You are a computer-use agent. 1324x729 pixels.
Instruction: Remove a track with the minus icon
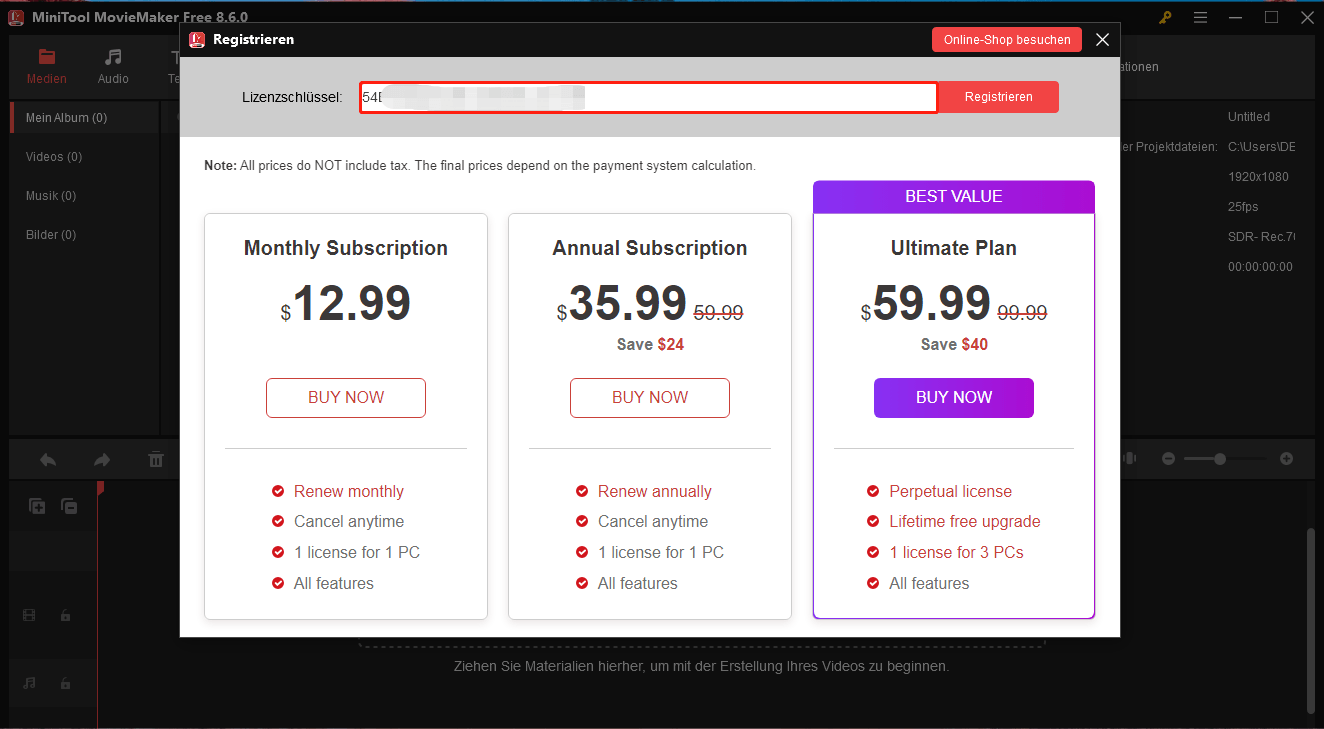69,507
